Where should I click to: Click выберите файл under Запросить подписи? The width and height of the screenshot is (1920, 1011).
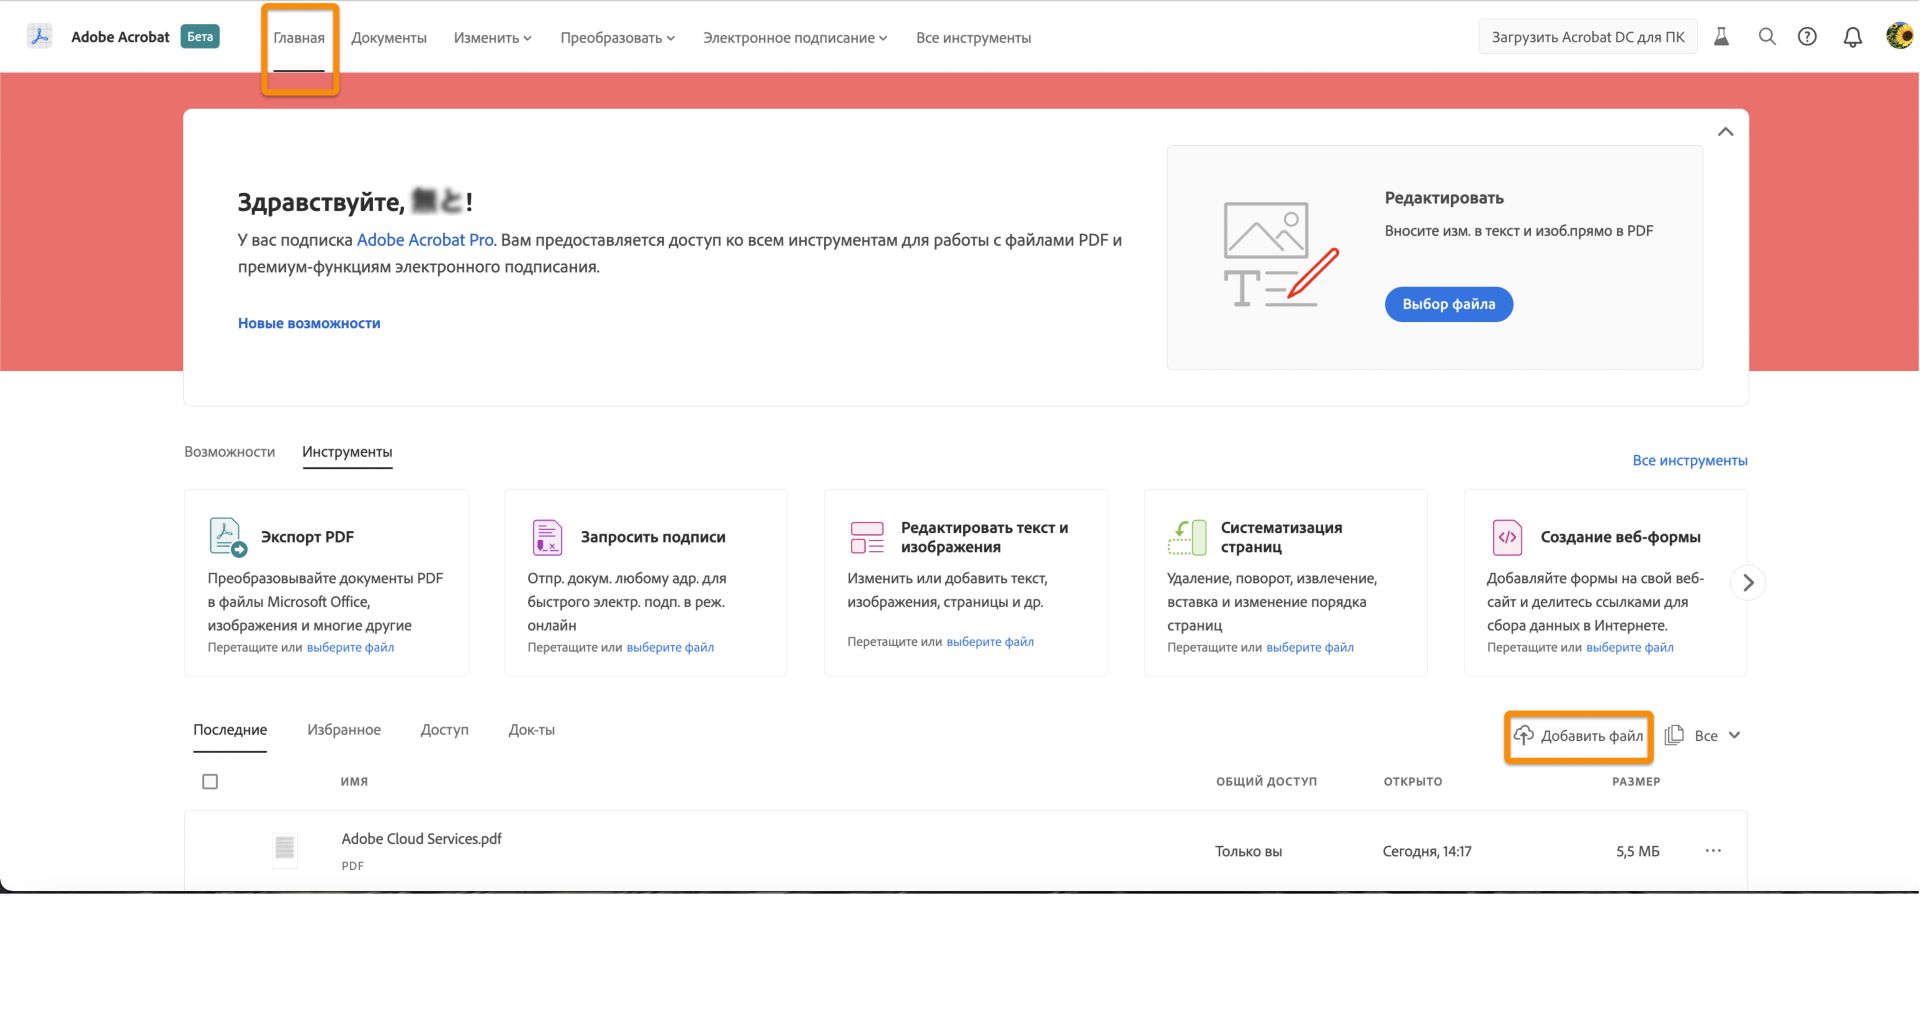670,647
